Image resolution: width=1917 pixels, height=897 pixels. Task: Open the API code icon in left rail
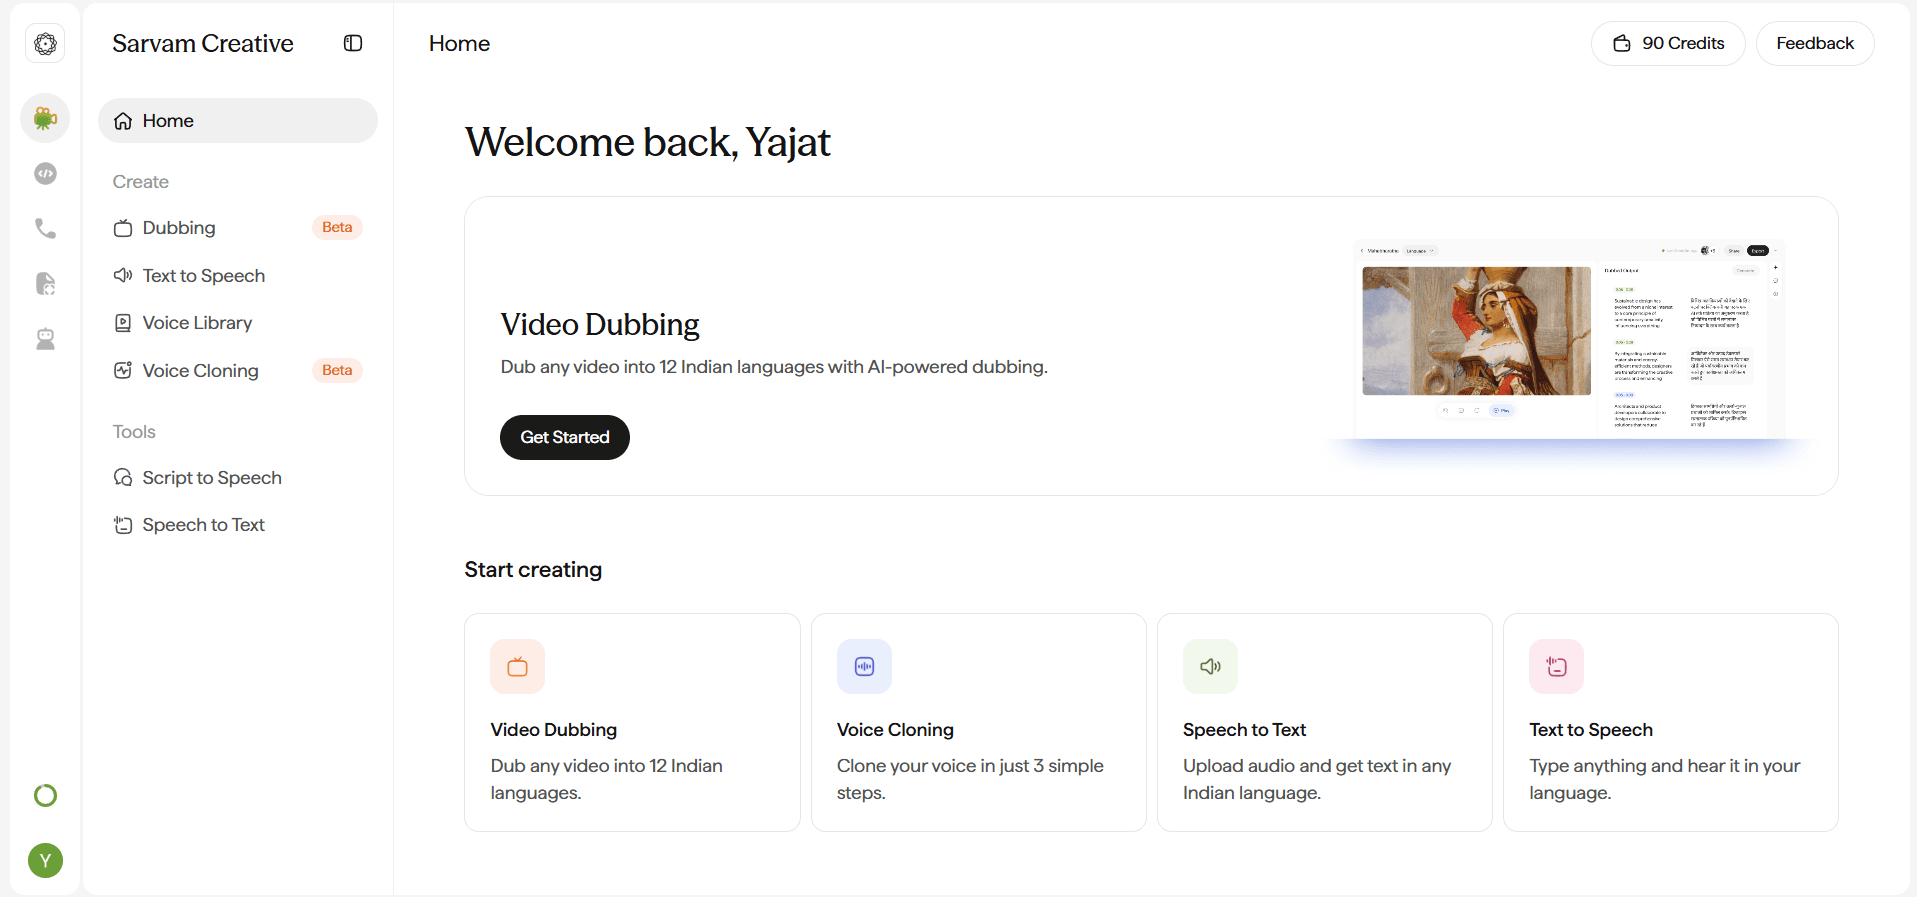pos(45,174)
